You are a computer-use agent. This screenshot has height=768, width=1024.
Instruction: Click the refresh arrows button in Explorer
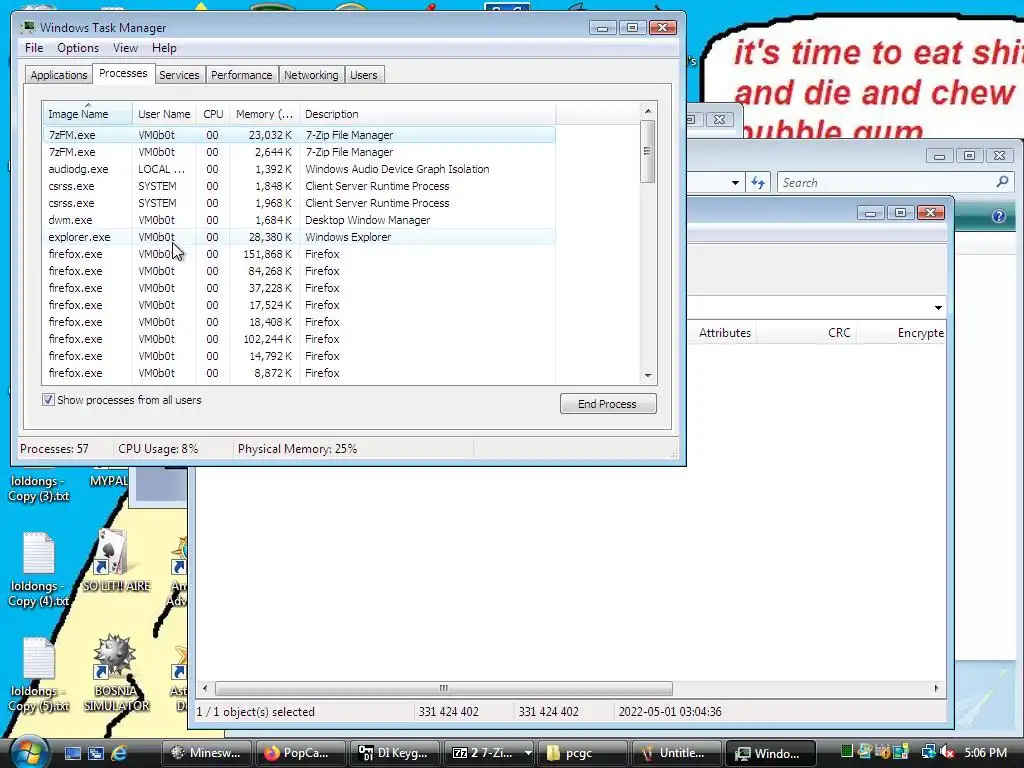(x=758, y=182)
